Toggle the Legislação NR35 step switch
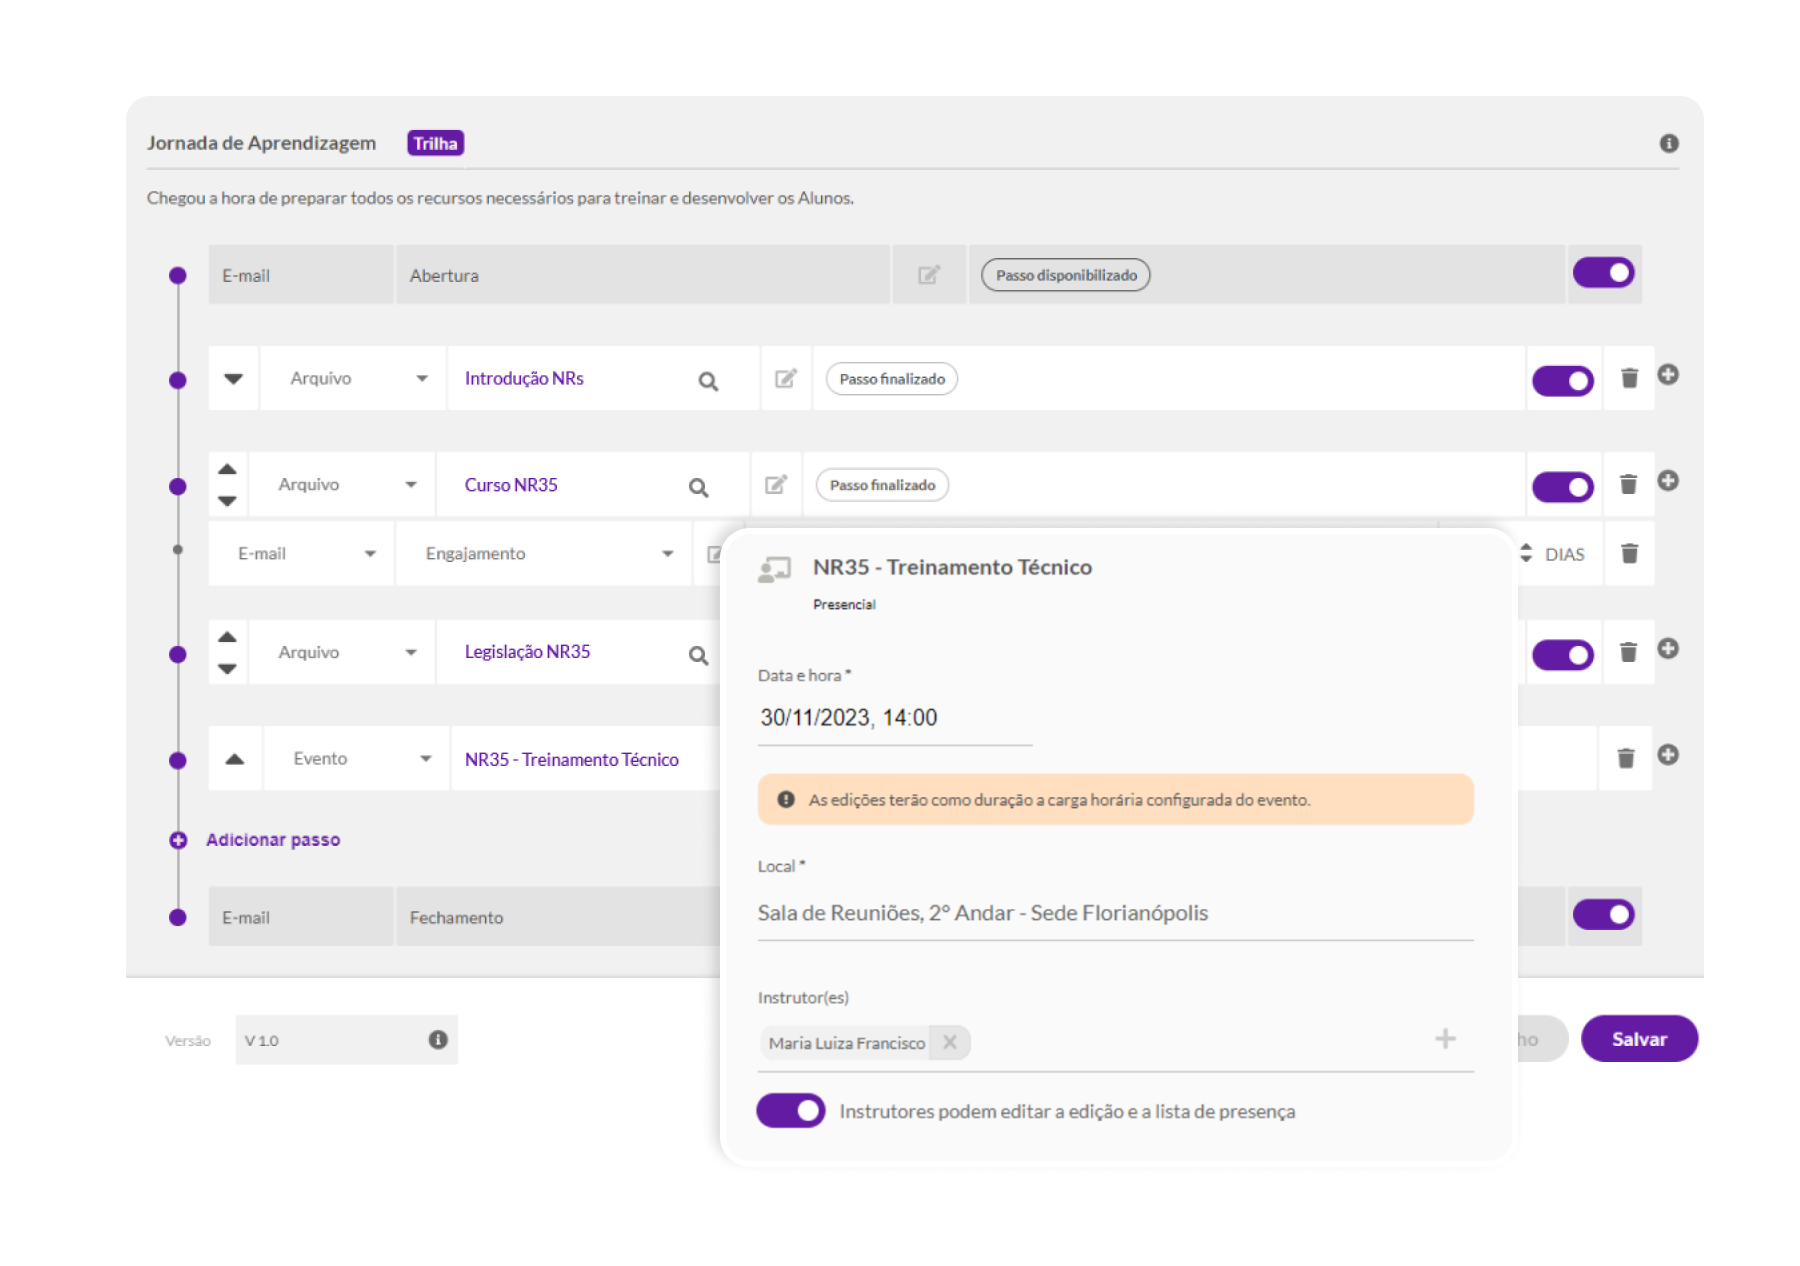The image size is (1800, 1266). point(1563,655)
